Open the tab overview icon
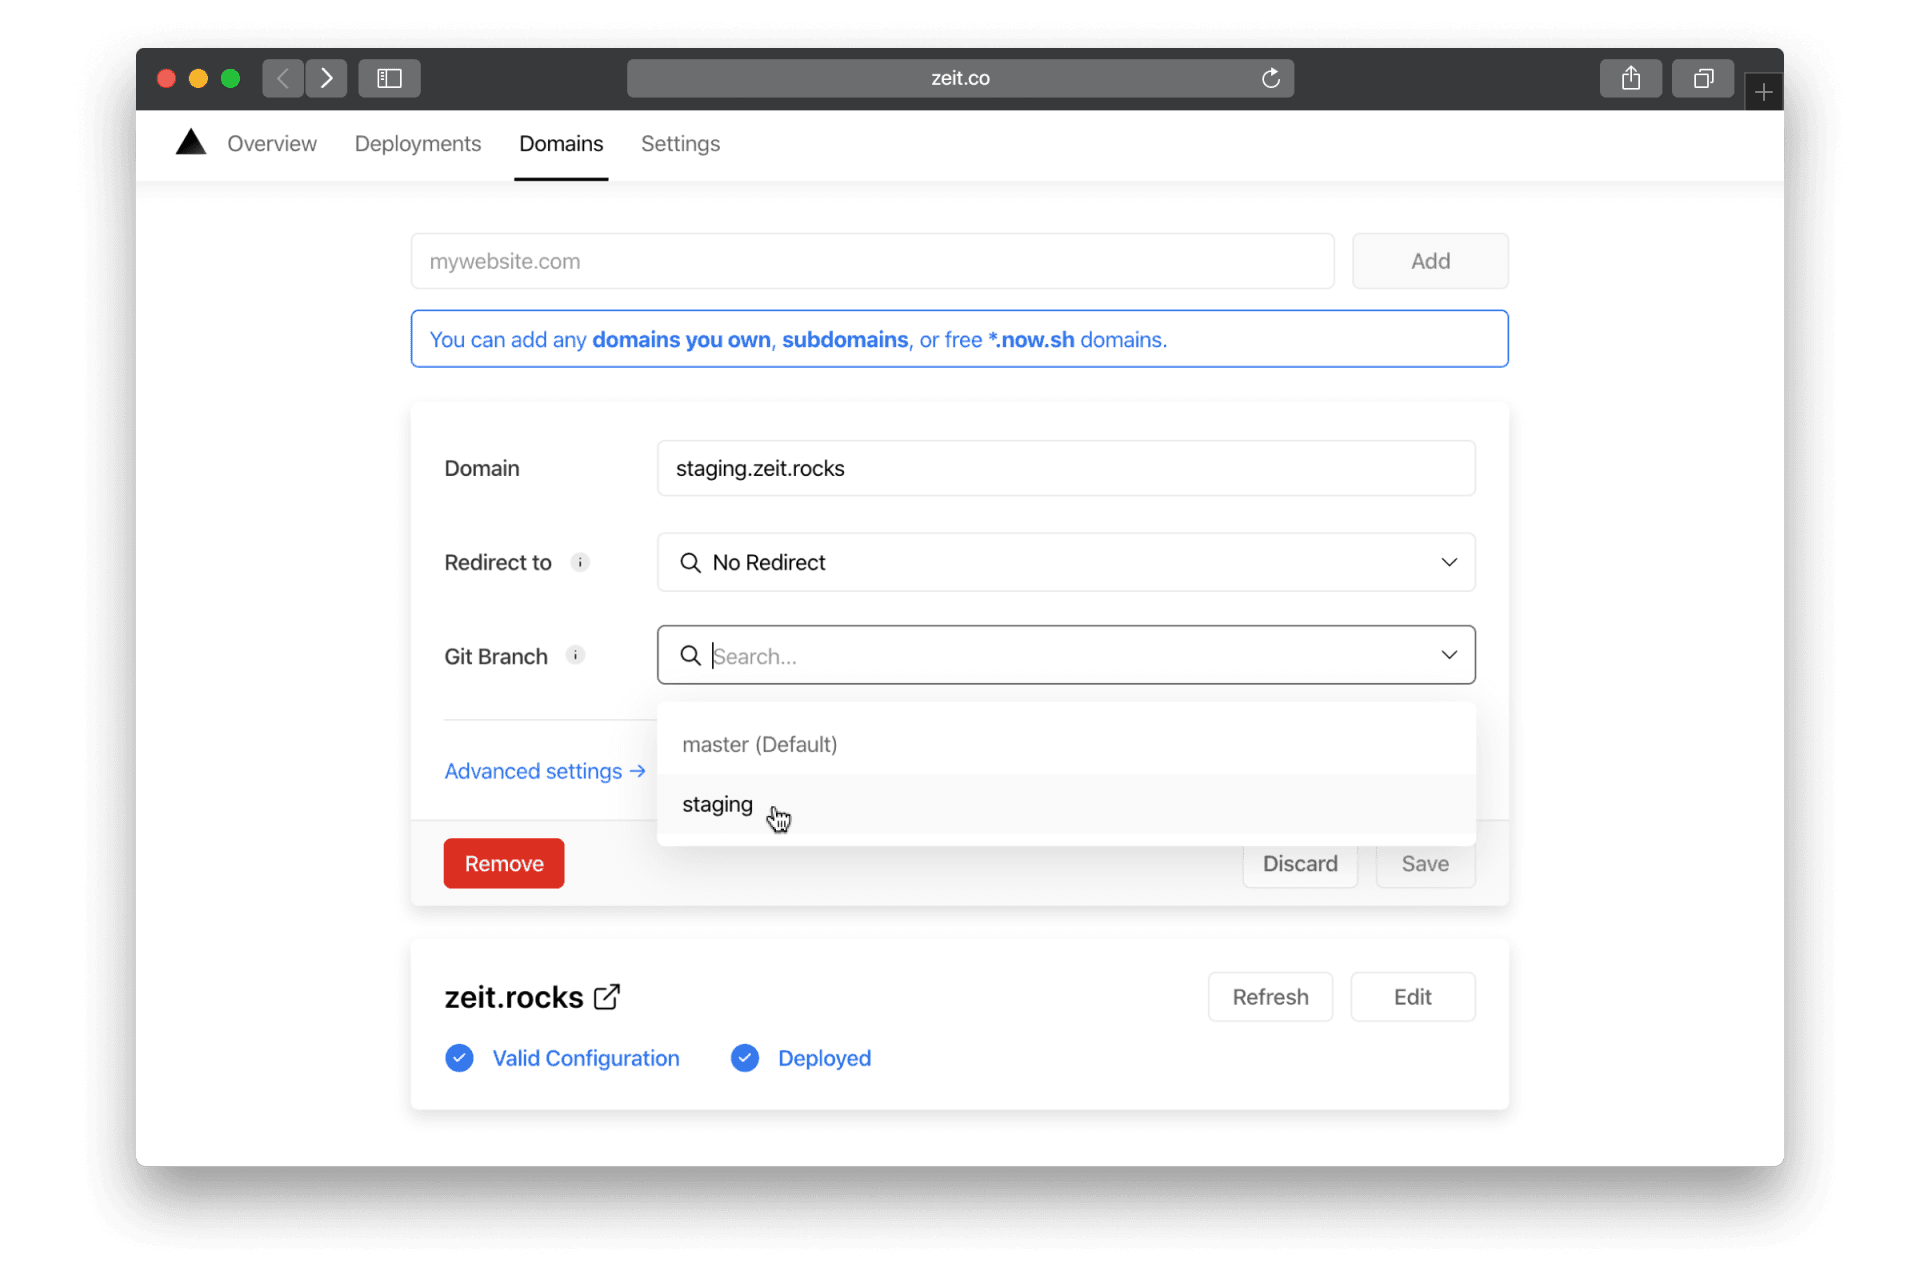This screenshot has height=1283, width=1920. pos(1702,78)
